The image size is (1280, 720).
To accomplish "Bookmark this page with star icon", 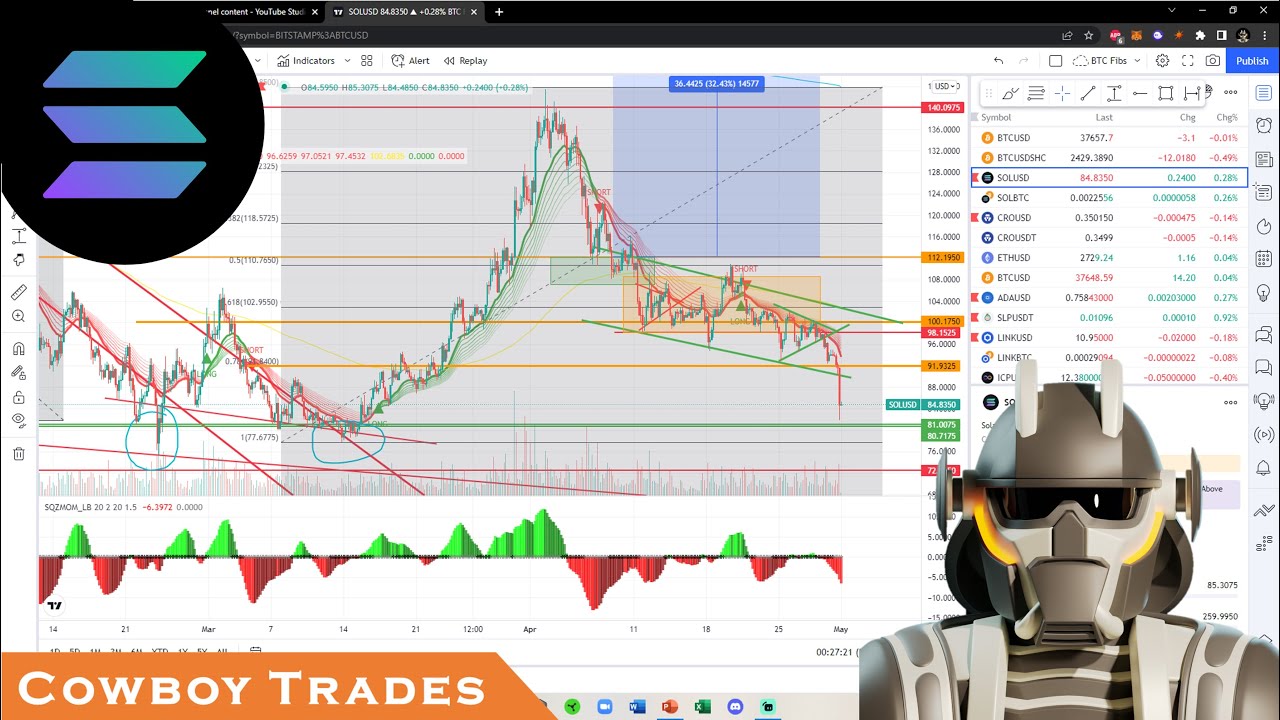I will click(1089, 35).
